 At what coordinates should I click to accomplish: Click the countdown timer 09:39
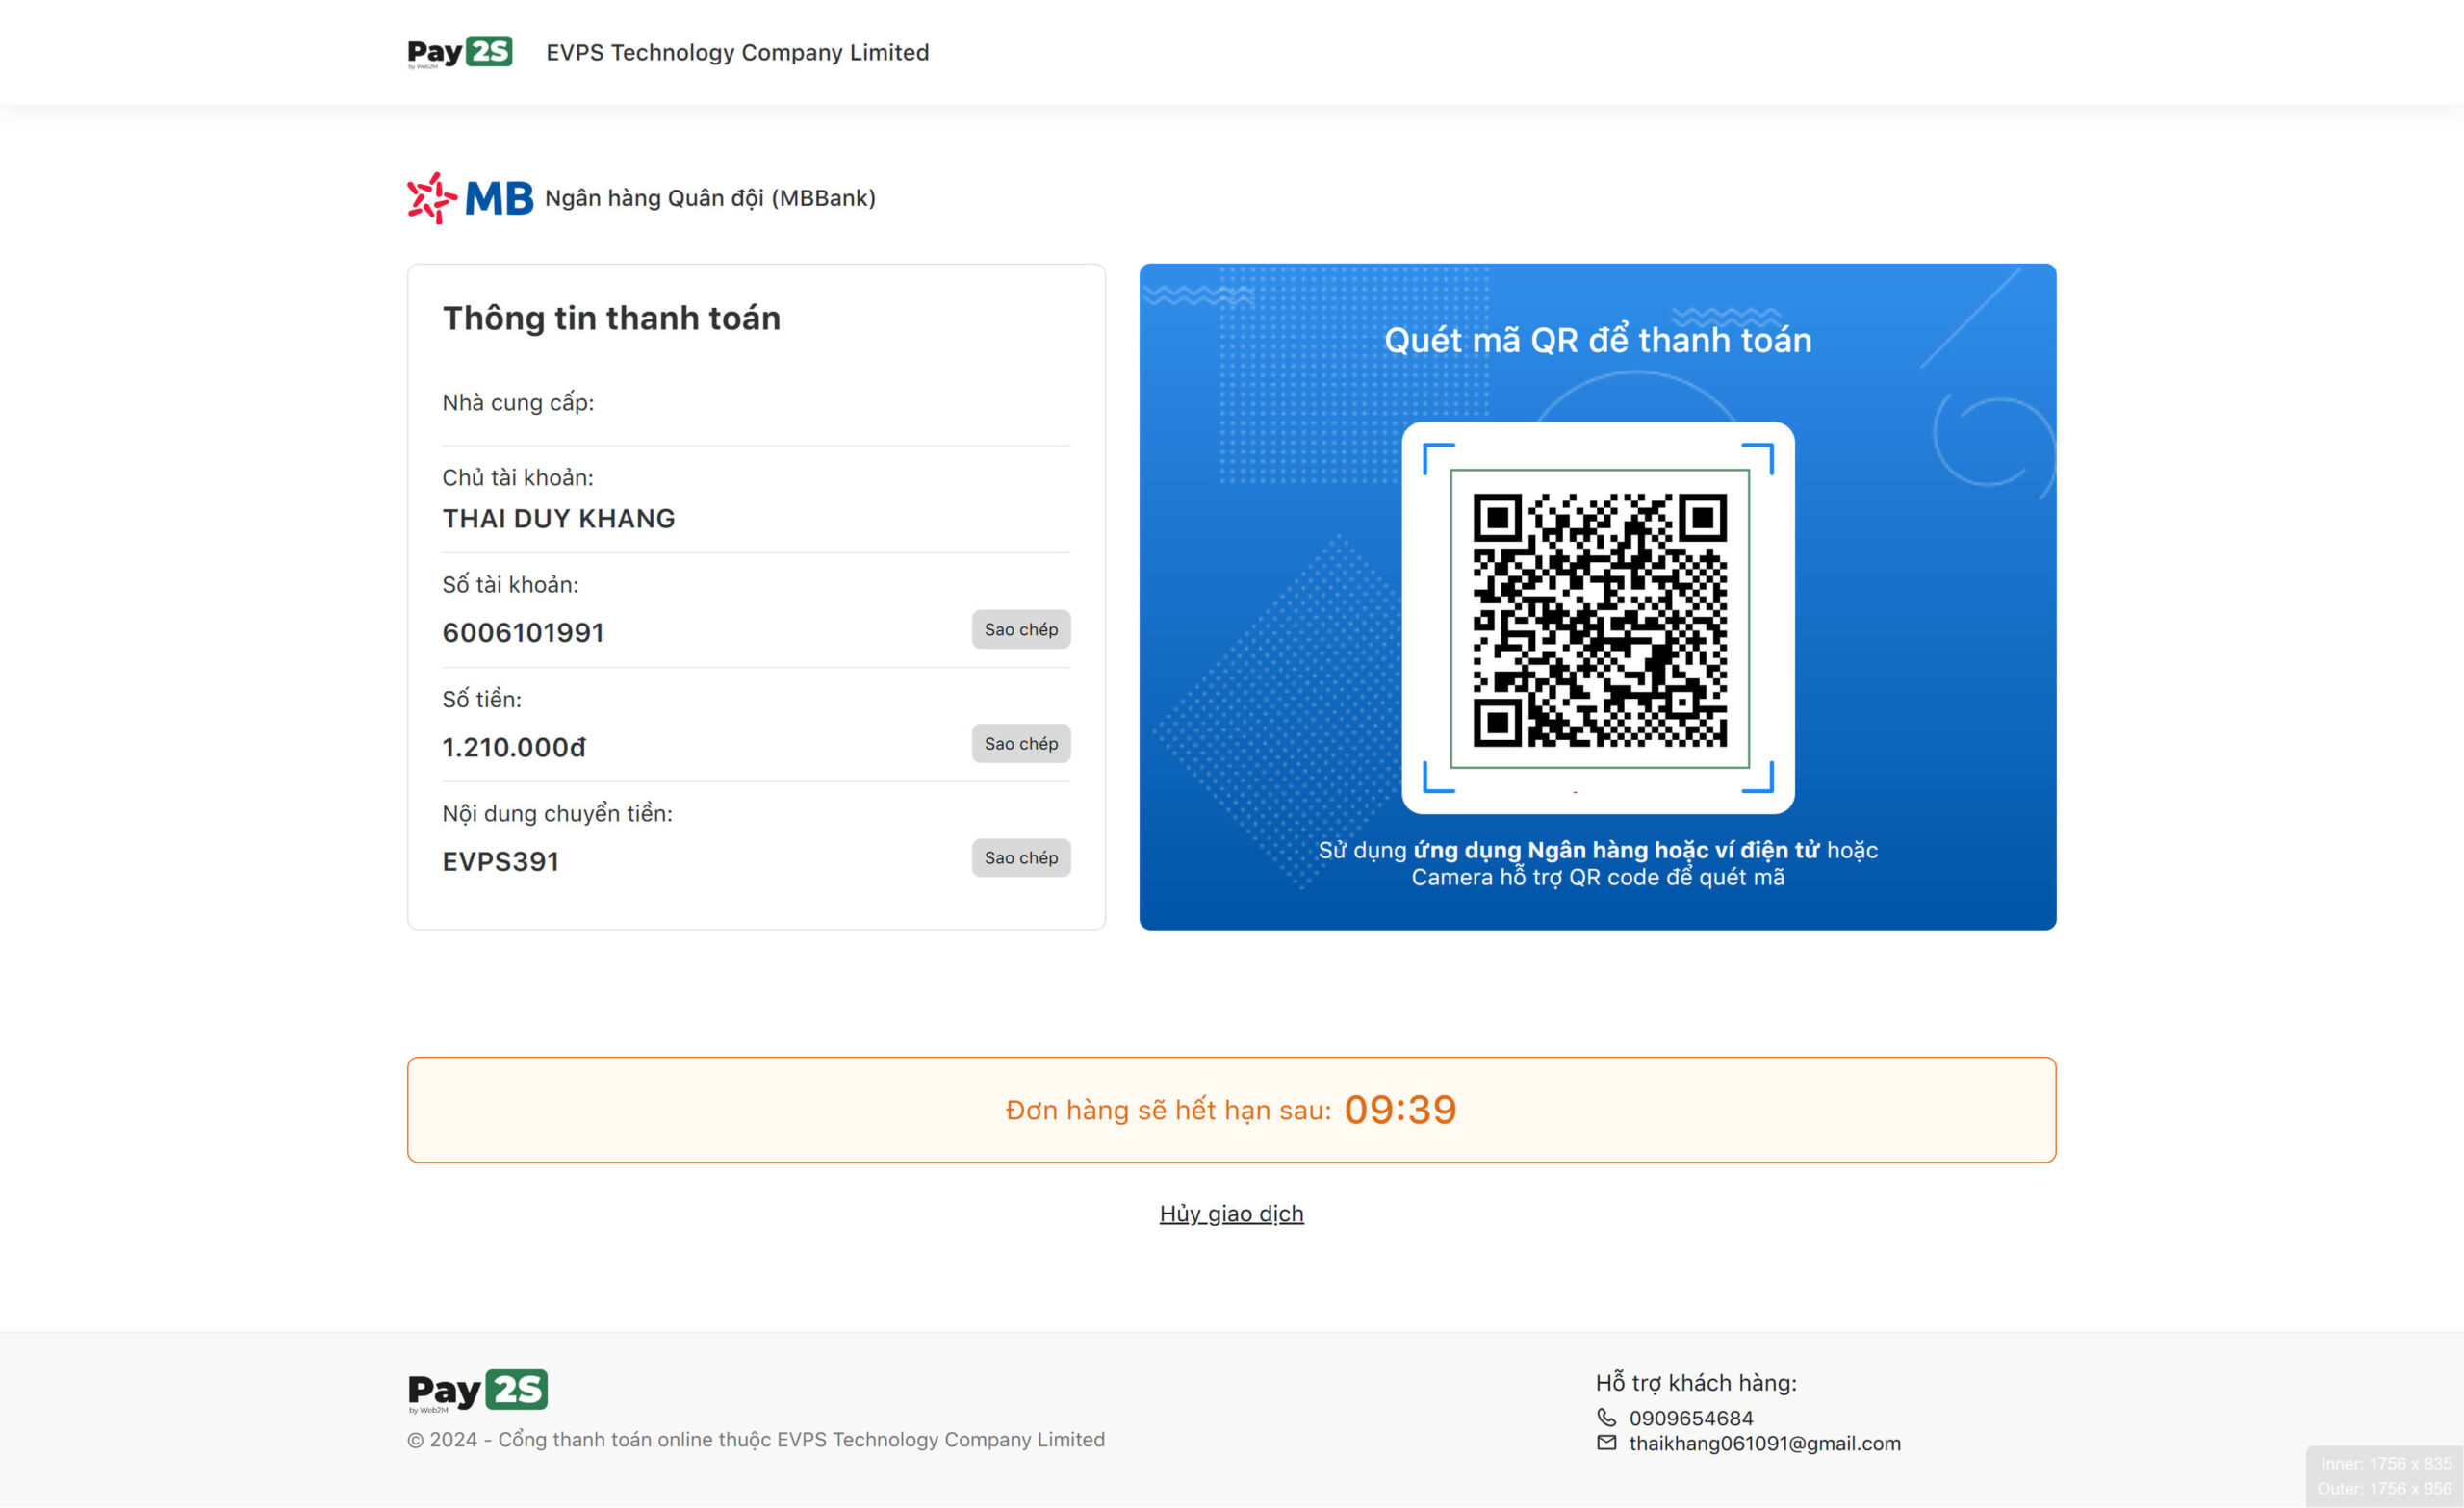pyautogui.click(x=1400, y=1110)
